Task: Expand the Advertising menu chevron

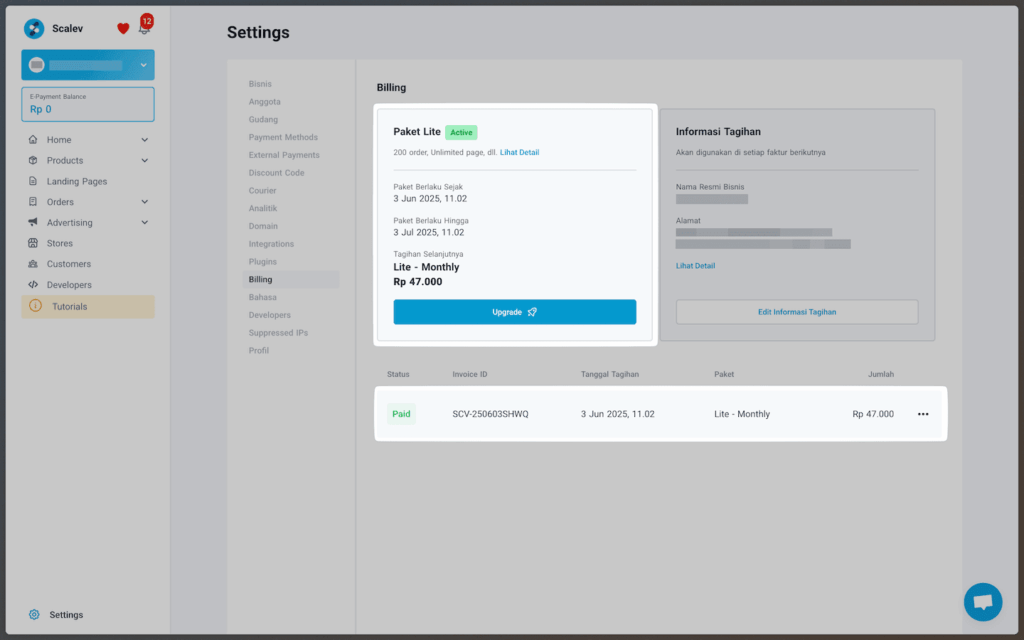Action: click(144, 222)
